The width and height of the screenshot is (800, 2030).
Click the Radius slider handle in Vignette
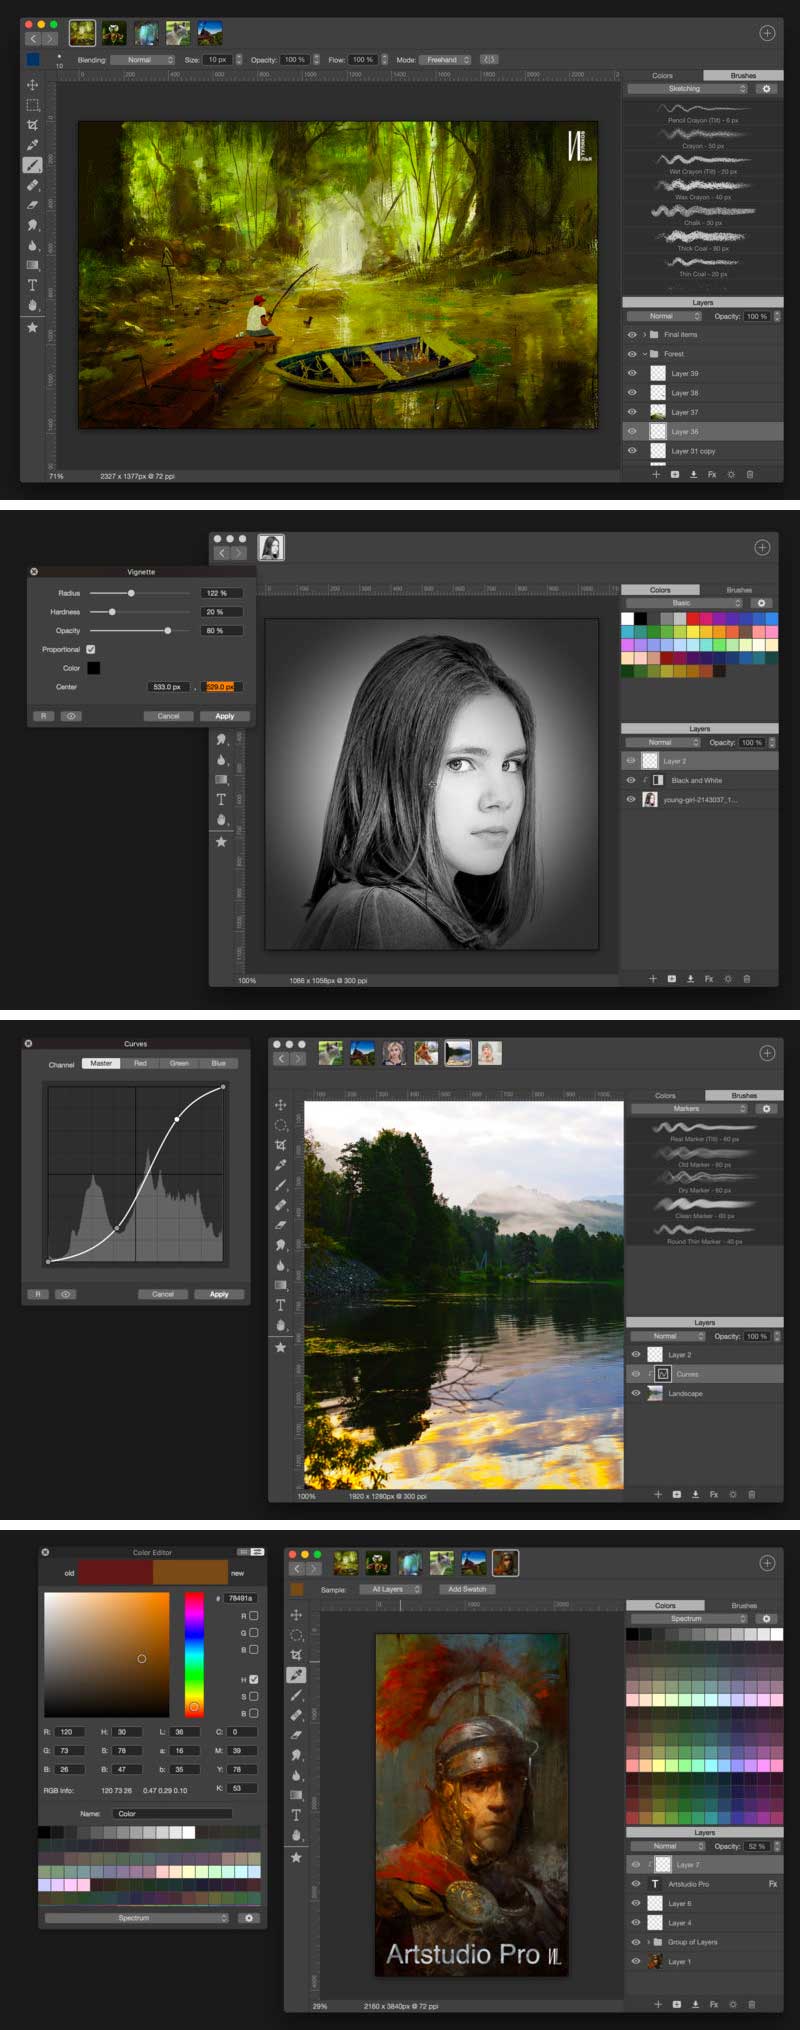tap(131, 593)
